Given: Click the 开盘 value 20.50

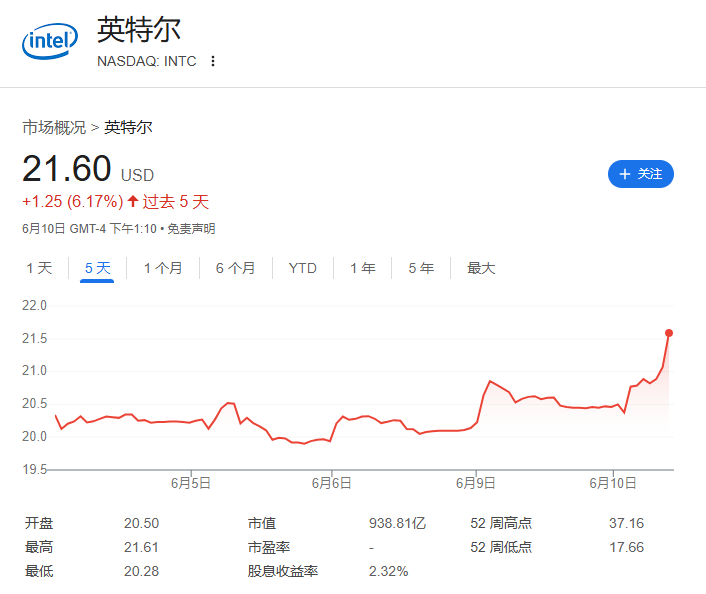Looking at the screenshot, I should click(x=141, y=523).
